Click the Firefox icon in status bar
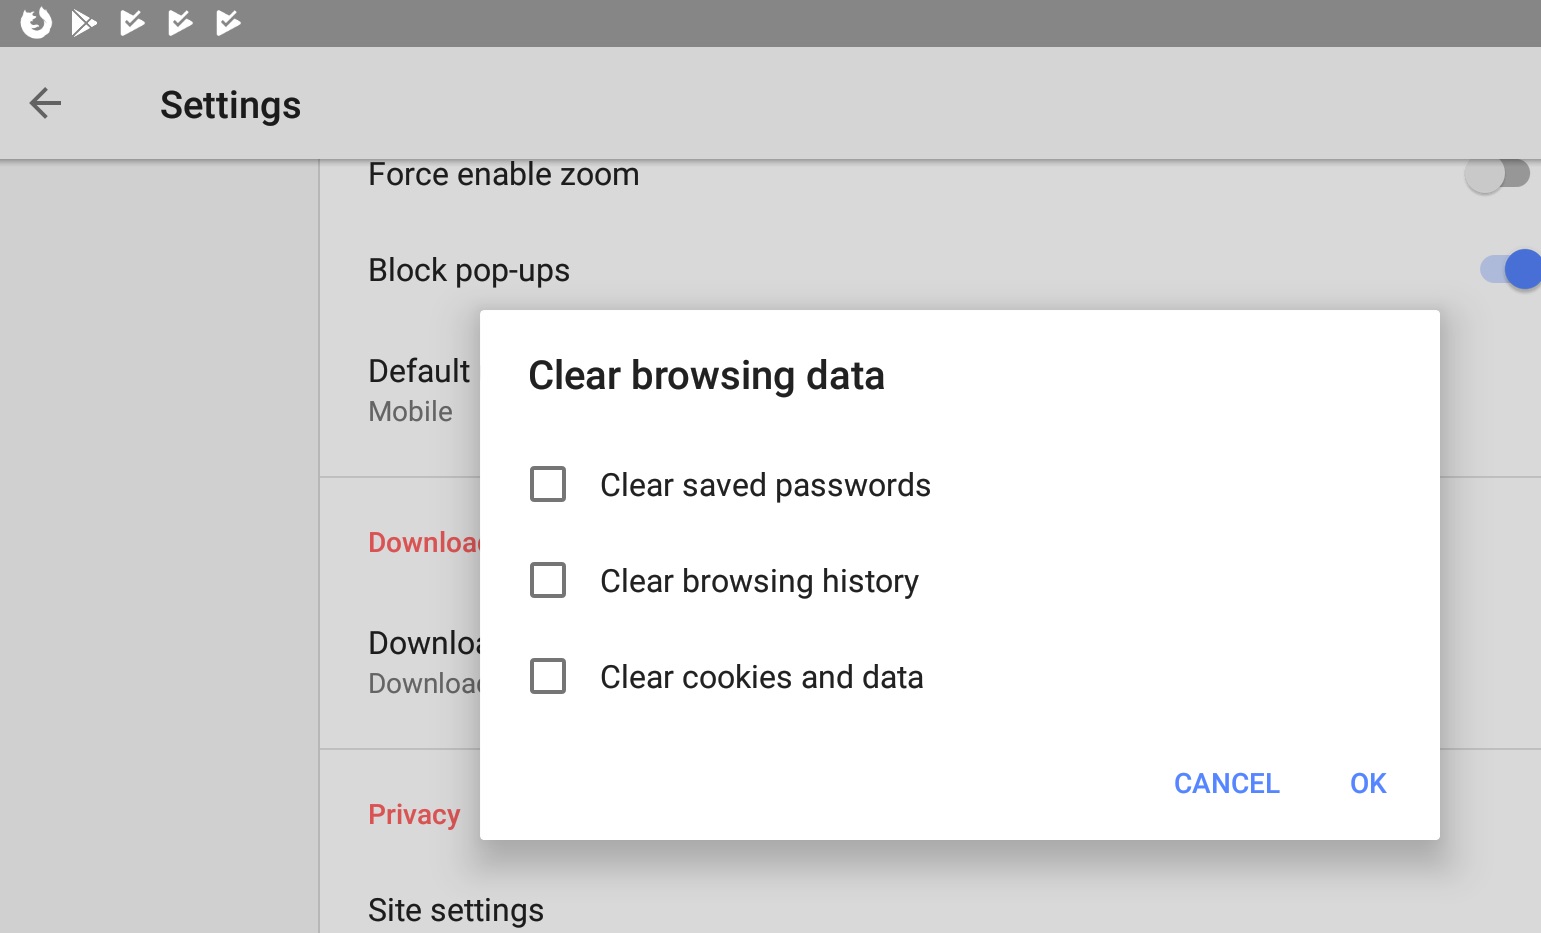1541x933 pixels. click(36, 22)
